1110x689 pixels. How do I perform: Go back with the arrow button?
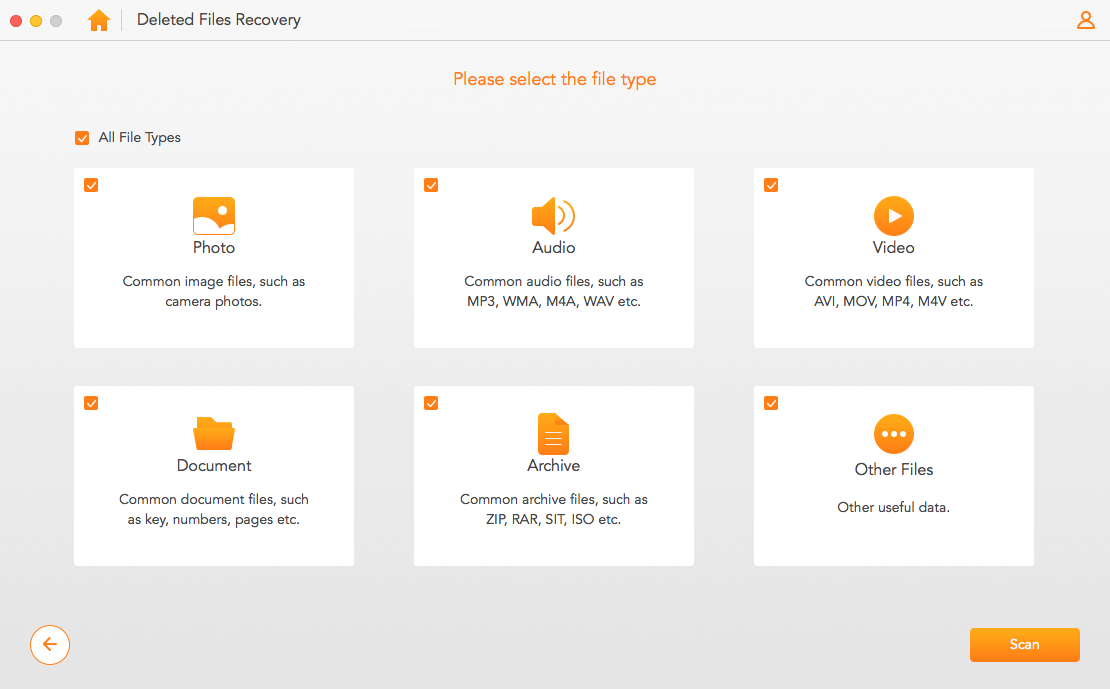pos(50,644)
